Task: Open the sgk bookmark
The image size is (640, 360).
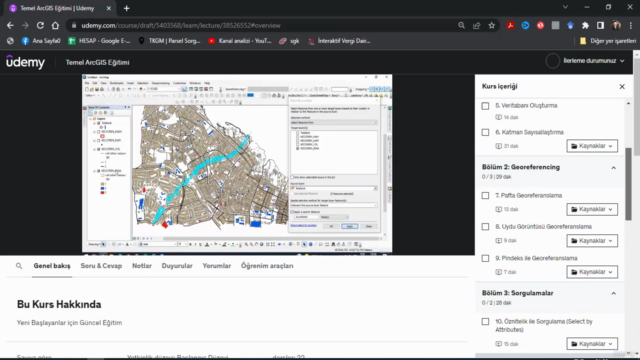Action: click(x=289, y=41)
